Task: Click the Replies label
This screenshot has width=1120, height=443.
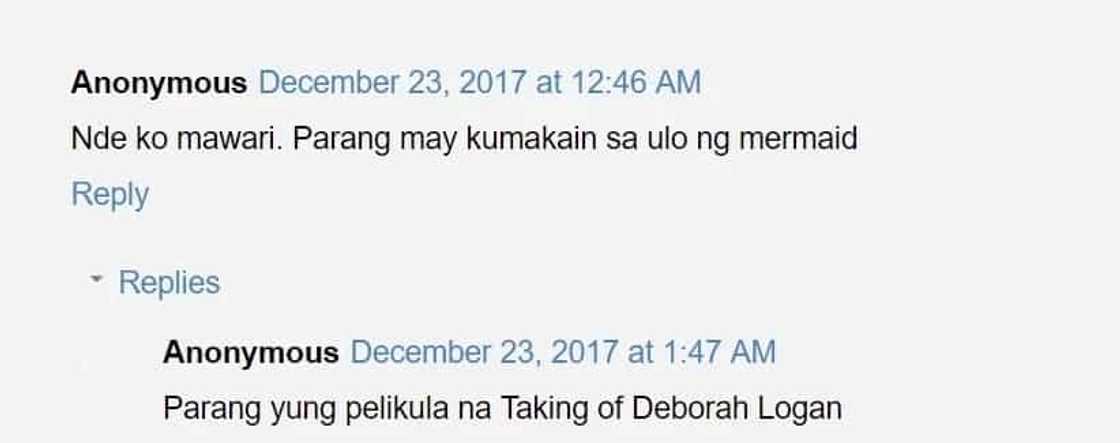Action: coord(169,282)
